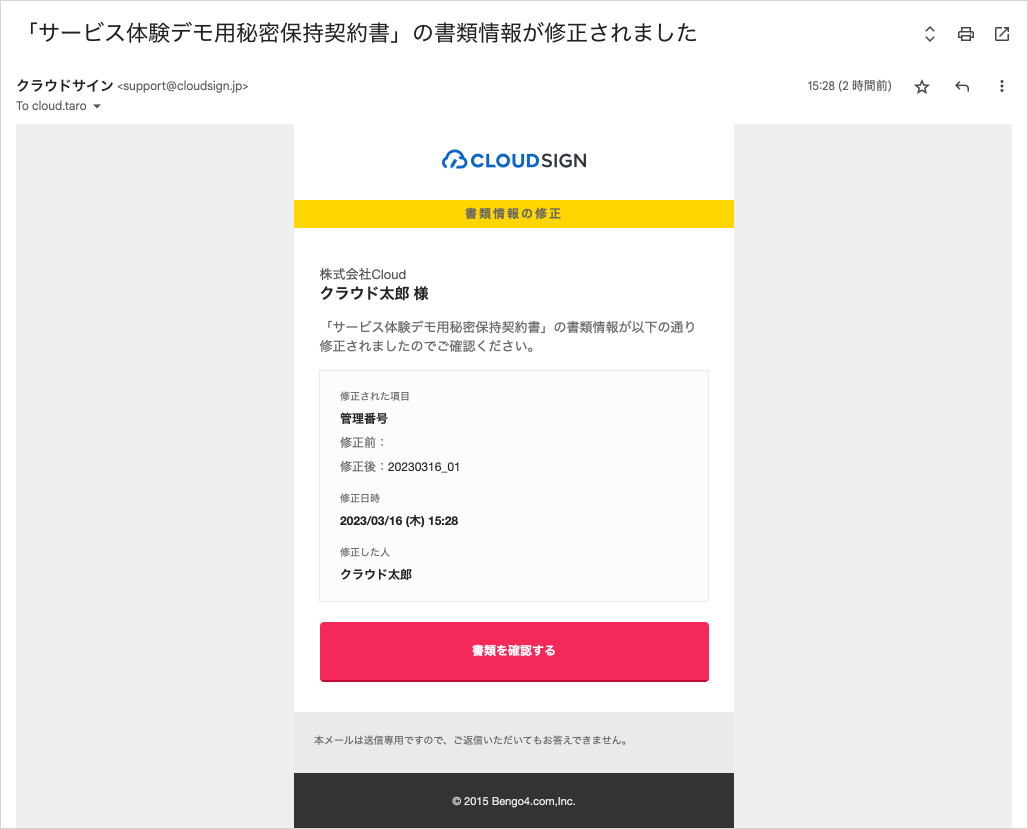Click the red 書類を確認する button

[514, 651]
